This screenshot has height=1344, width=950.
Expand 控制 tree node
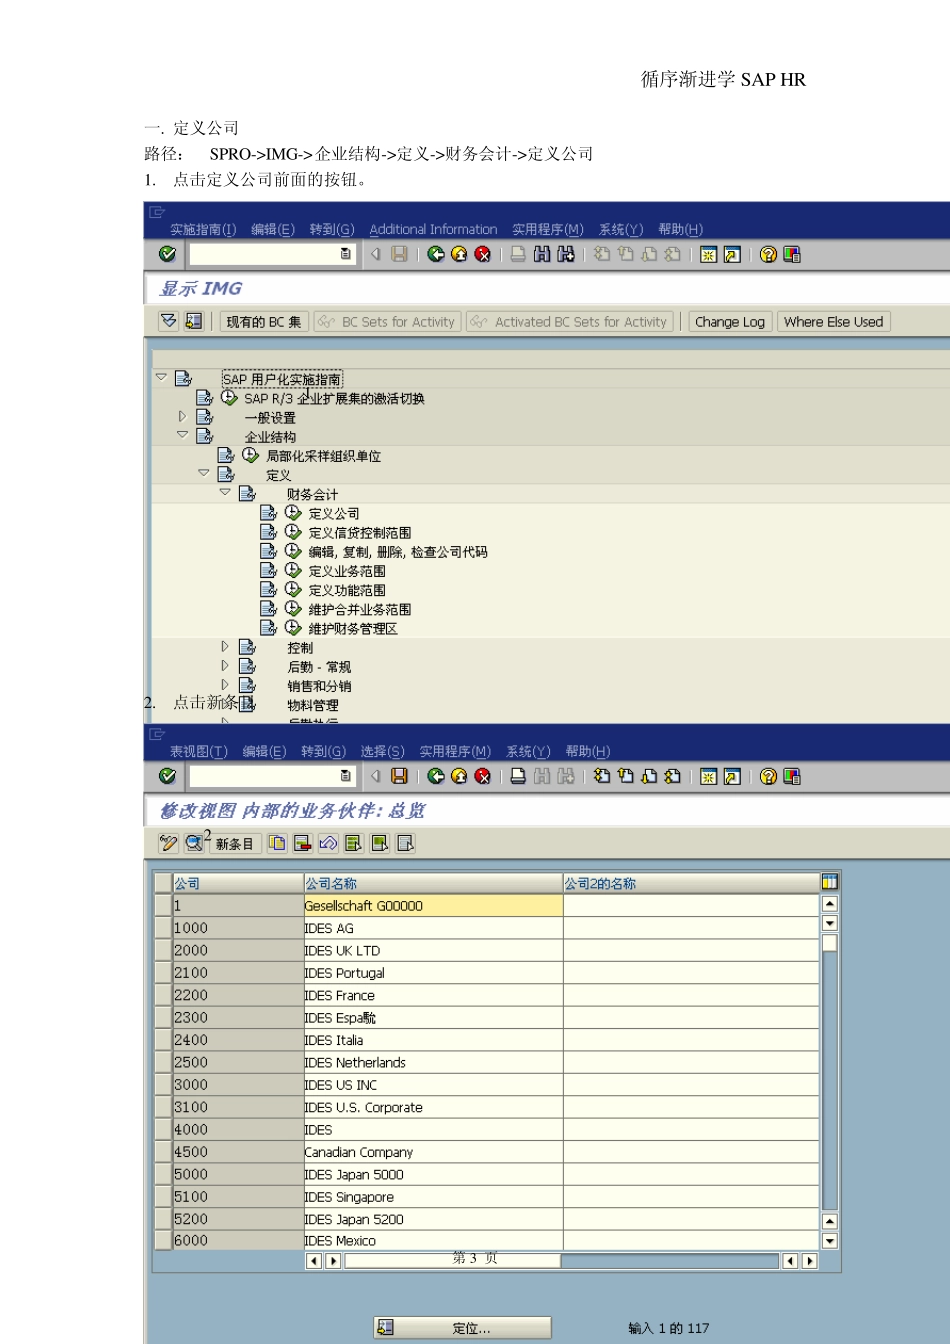225,646
